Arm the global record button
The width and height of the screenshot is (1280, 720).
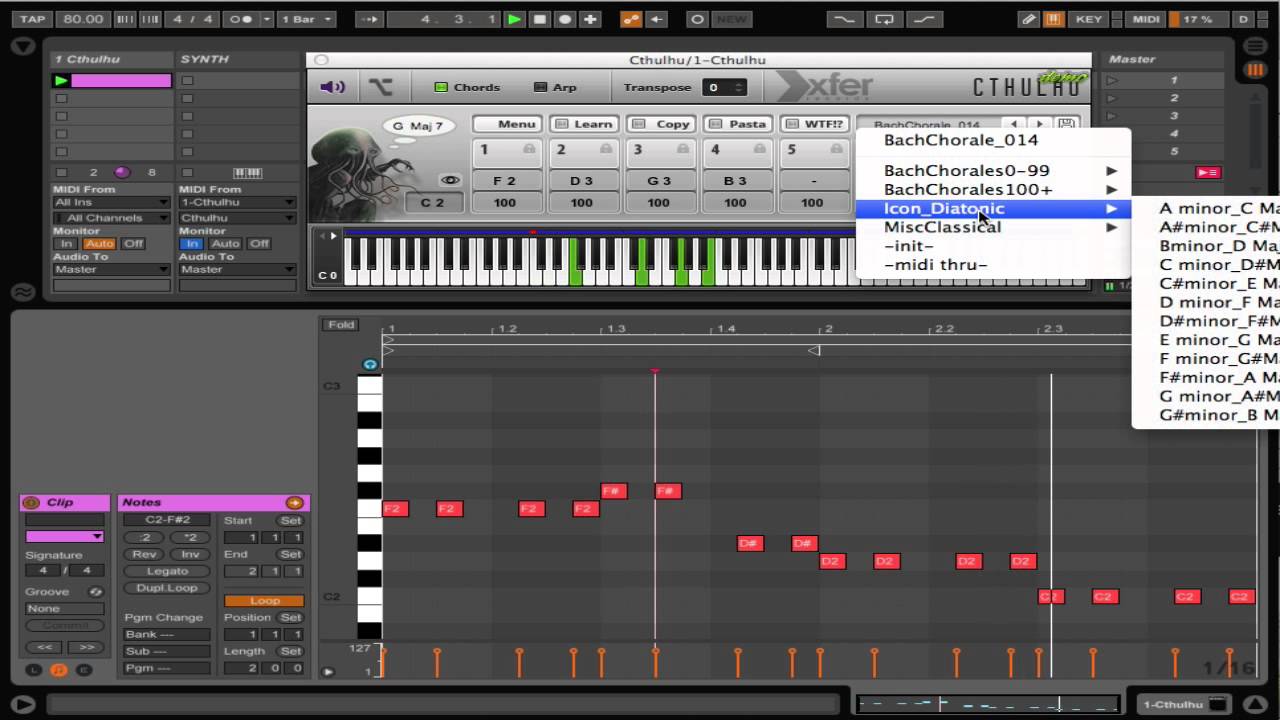point(565,19)
